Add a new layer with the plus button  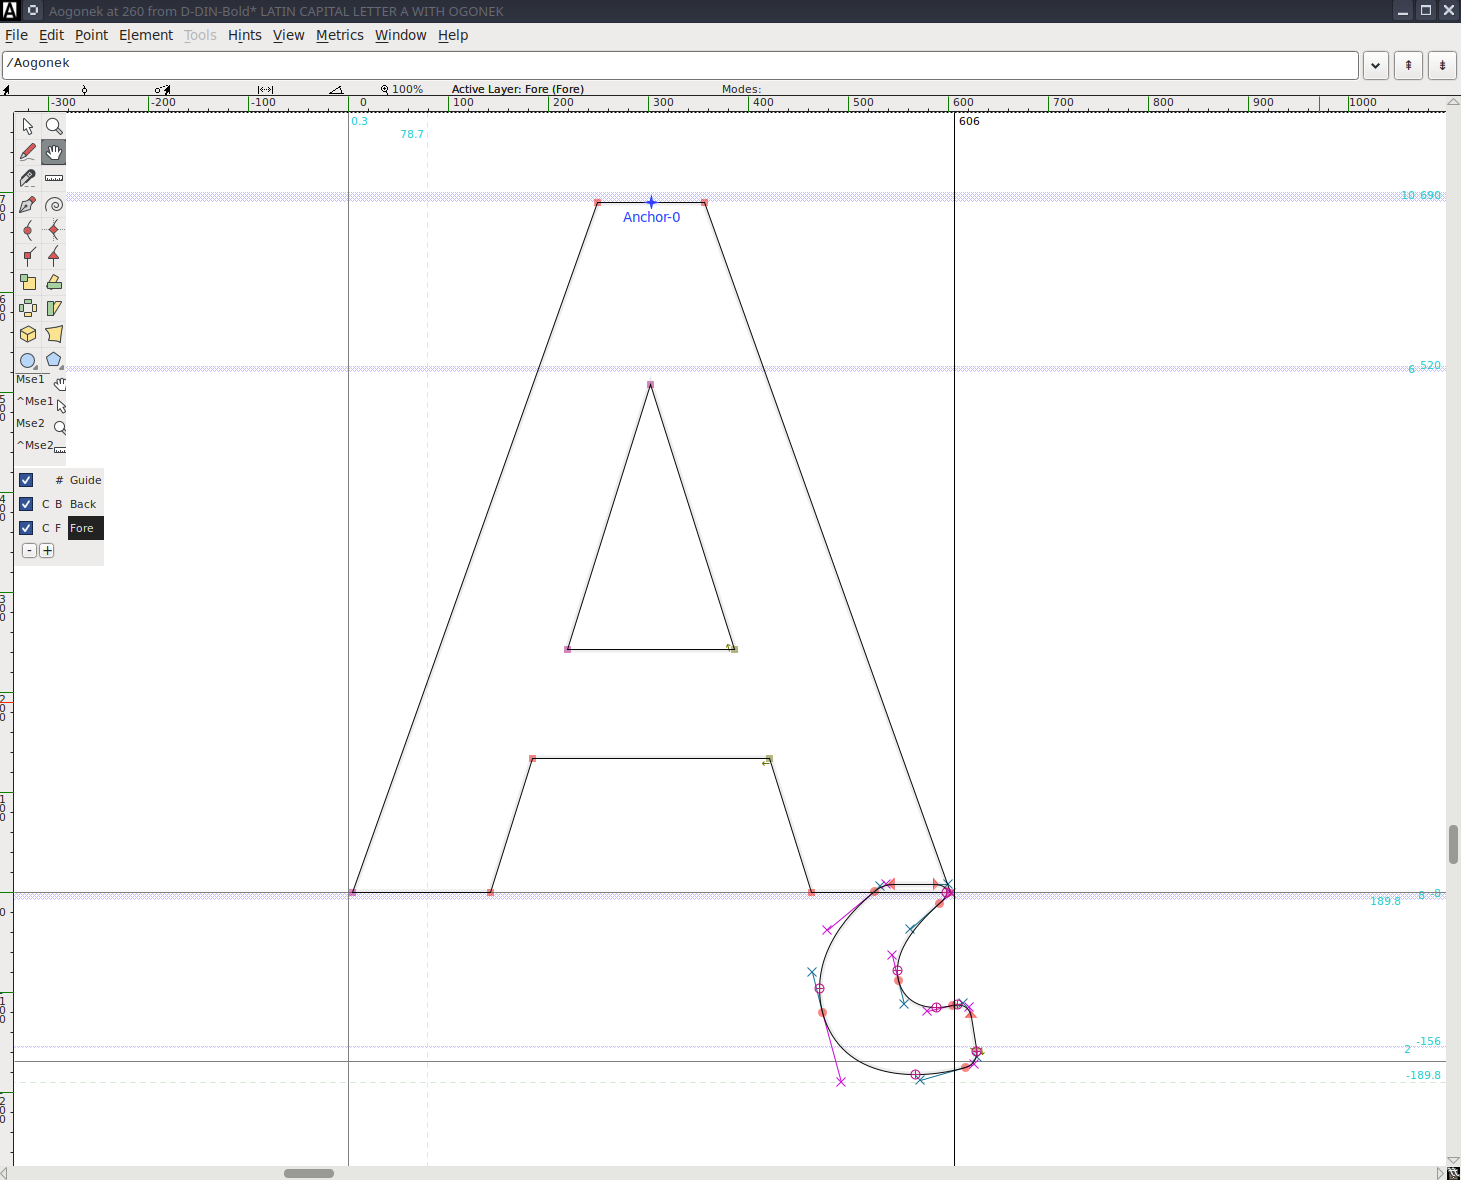[x=47, y=550]
